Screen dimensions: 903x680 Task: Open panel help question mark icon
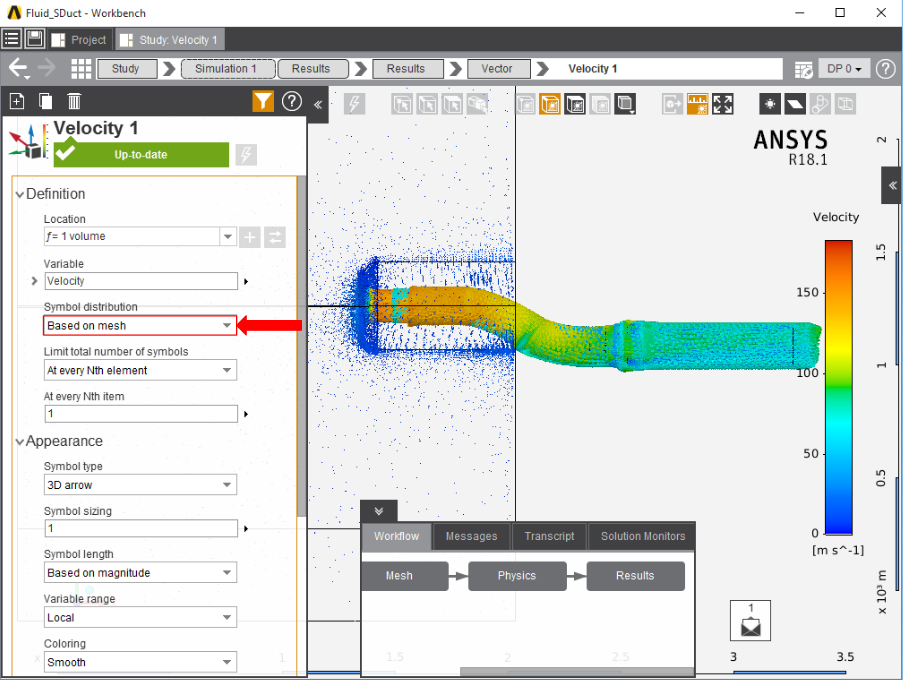(x=292, y=101)
